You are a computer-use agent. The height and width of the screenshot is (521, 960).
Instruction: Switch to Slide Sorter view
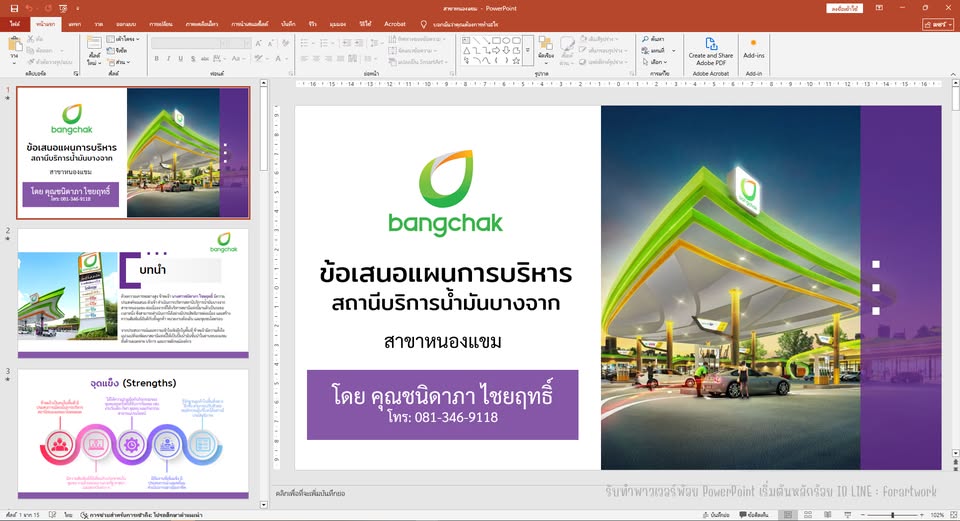(808, 515)
